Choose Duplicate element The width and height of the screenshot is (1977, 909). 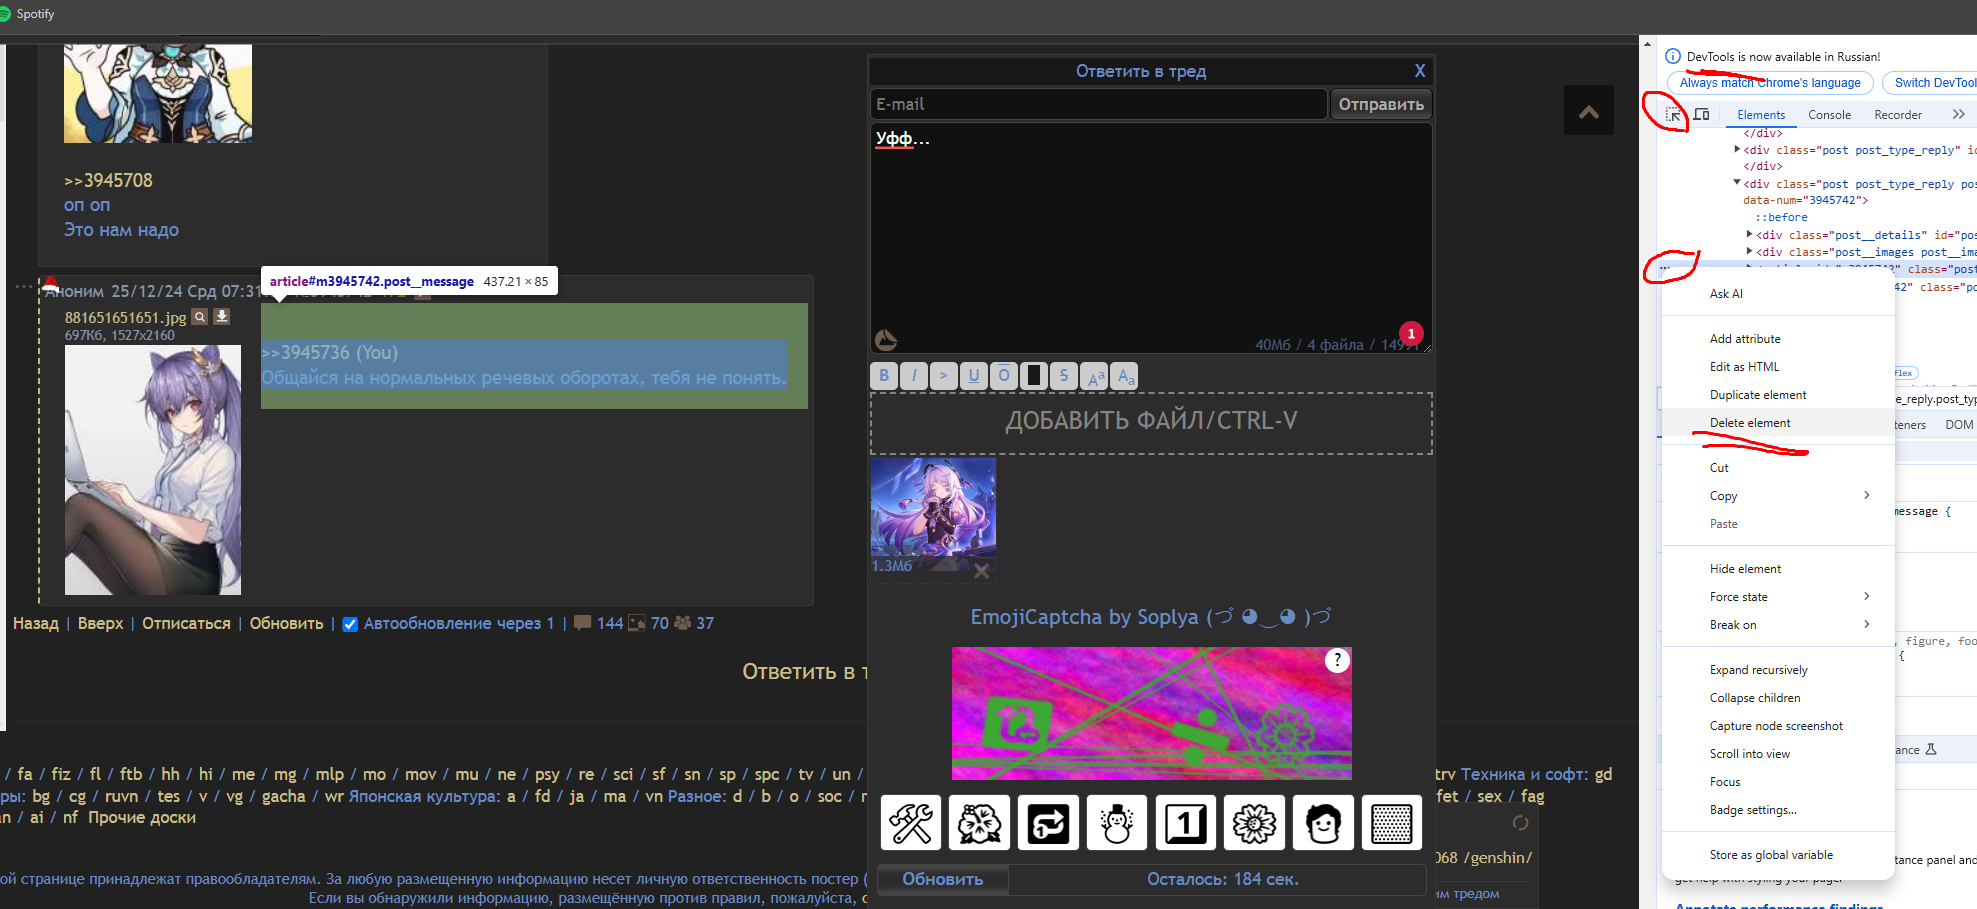point(1778,395)
